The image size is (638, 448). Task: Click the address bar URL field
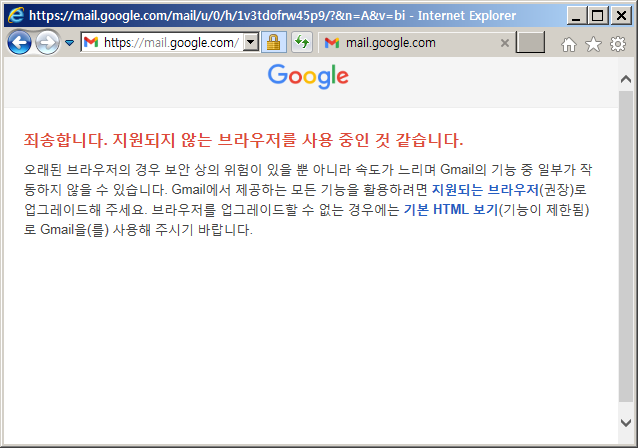pyautogui.click(x=171, y=42)
